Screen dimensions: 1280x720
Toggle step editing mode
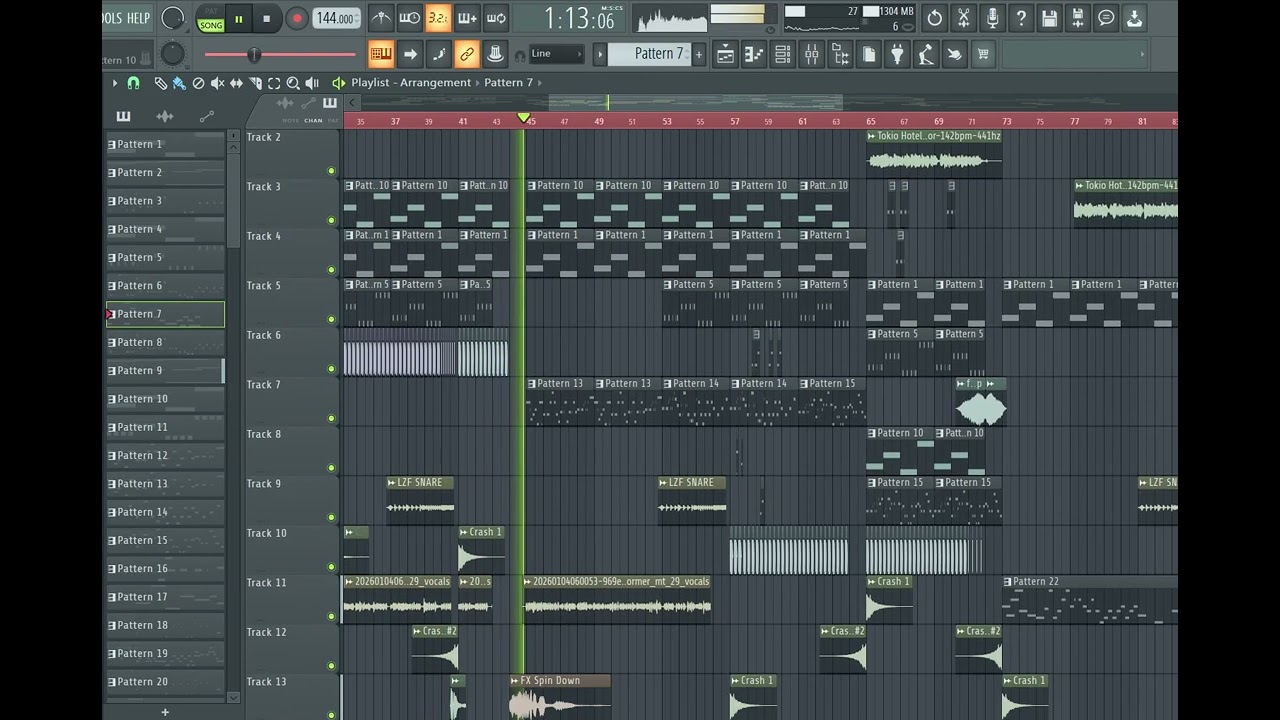pyautogui.click(x=438, y=54)
